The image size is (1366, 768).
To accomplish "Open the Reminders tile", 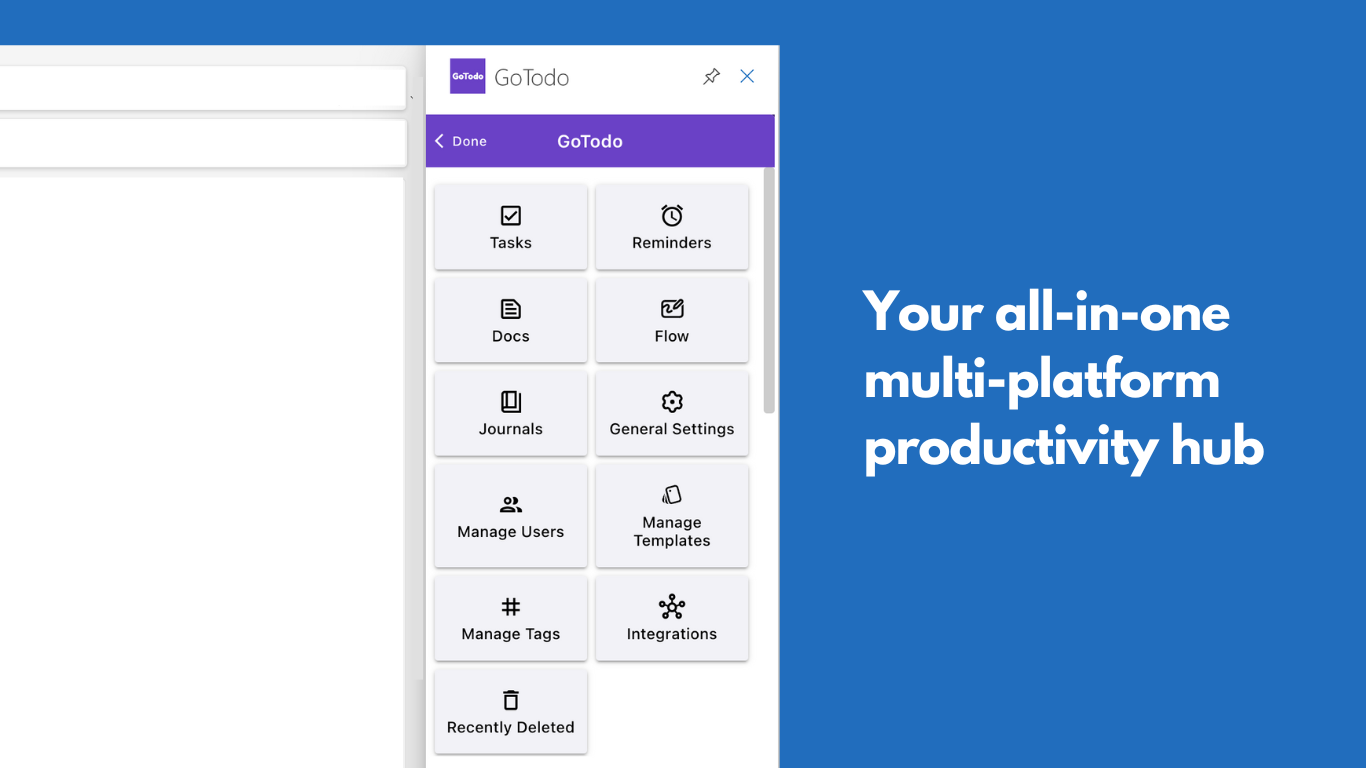I will (672, 227).
